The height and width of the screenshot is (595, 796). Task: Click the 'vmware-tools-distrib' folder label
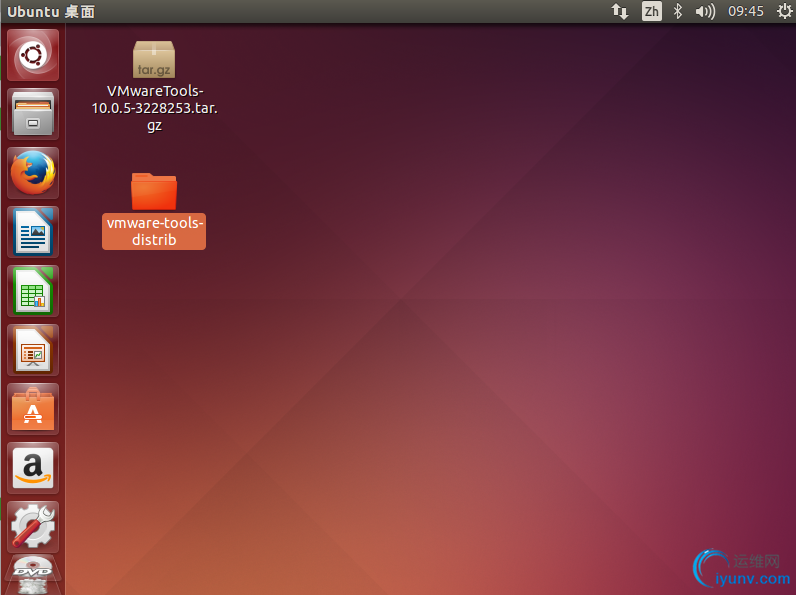(x=154, y=231)
